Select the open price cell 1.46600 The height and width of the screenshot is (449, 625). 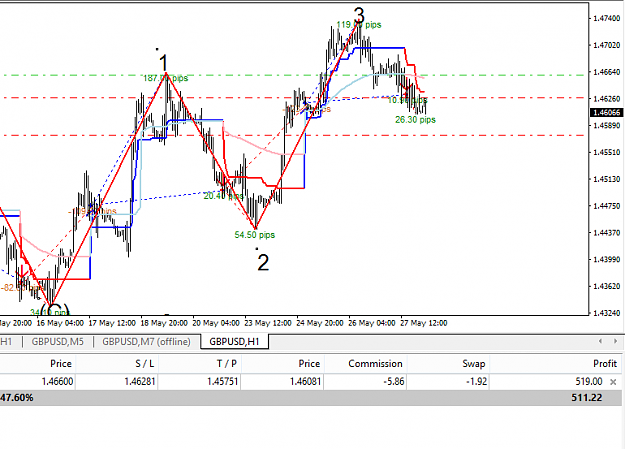point(57,382)
